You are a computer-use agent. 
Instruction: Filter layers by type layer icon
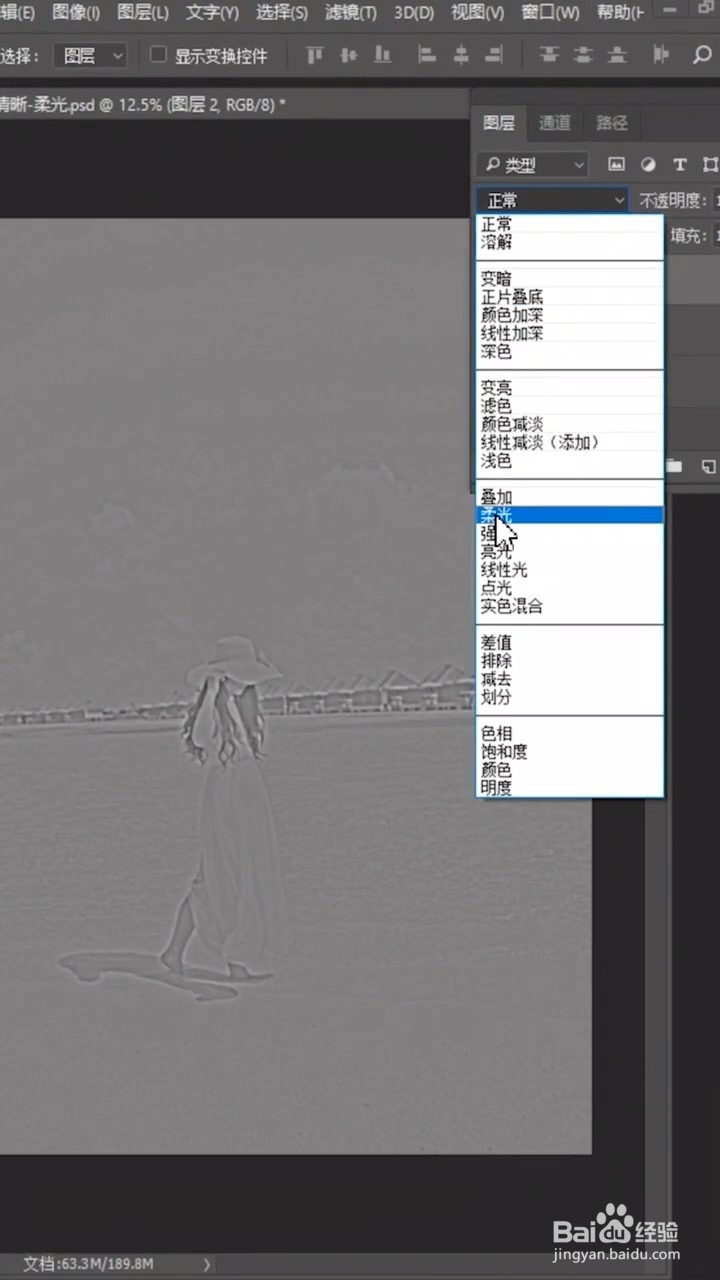(679, 165)
